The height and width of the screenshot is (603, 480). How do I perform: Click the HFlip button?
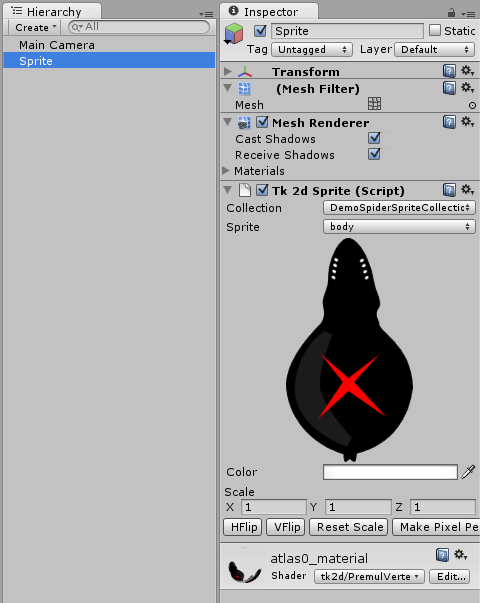pyautogui.click(x=243, y=527)
